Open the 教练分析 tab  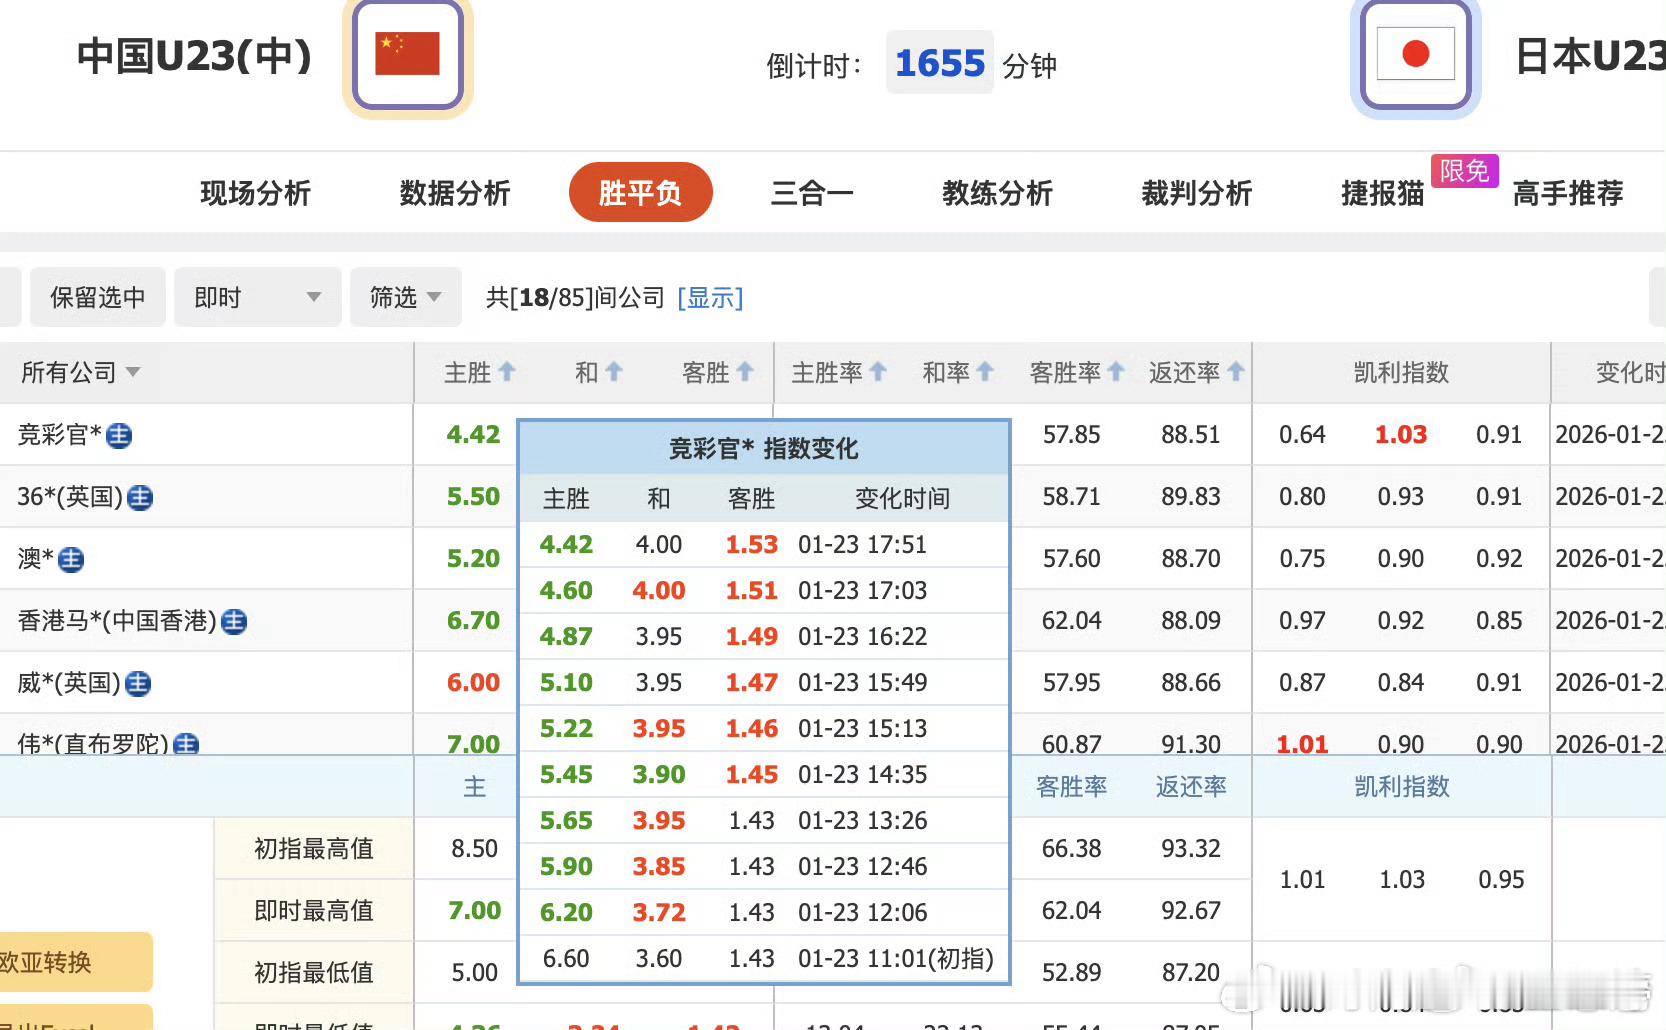click(x=996, y=193)
